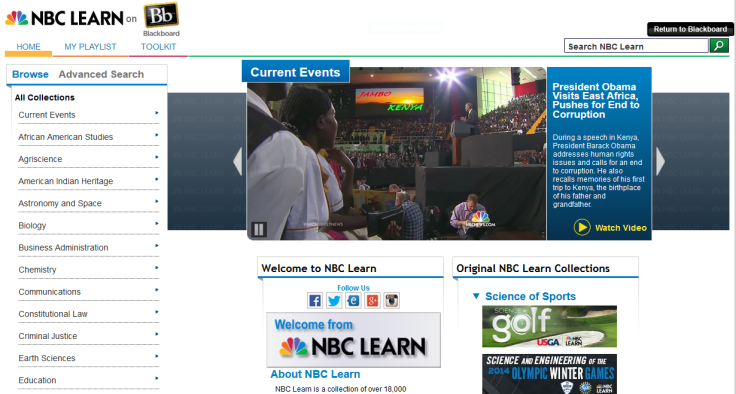This screenshot has width=736, height=394.
Task: Open NBC Learn Twitter icon
Action: pos(334,301)
